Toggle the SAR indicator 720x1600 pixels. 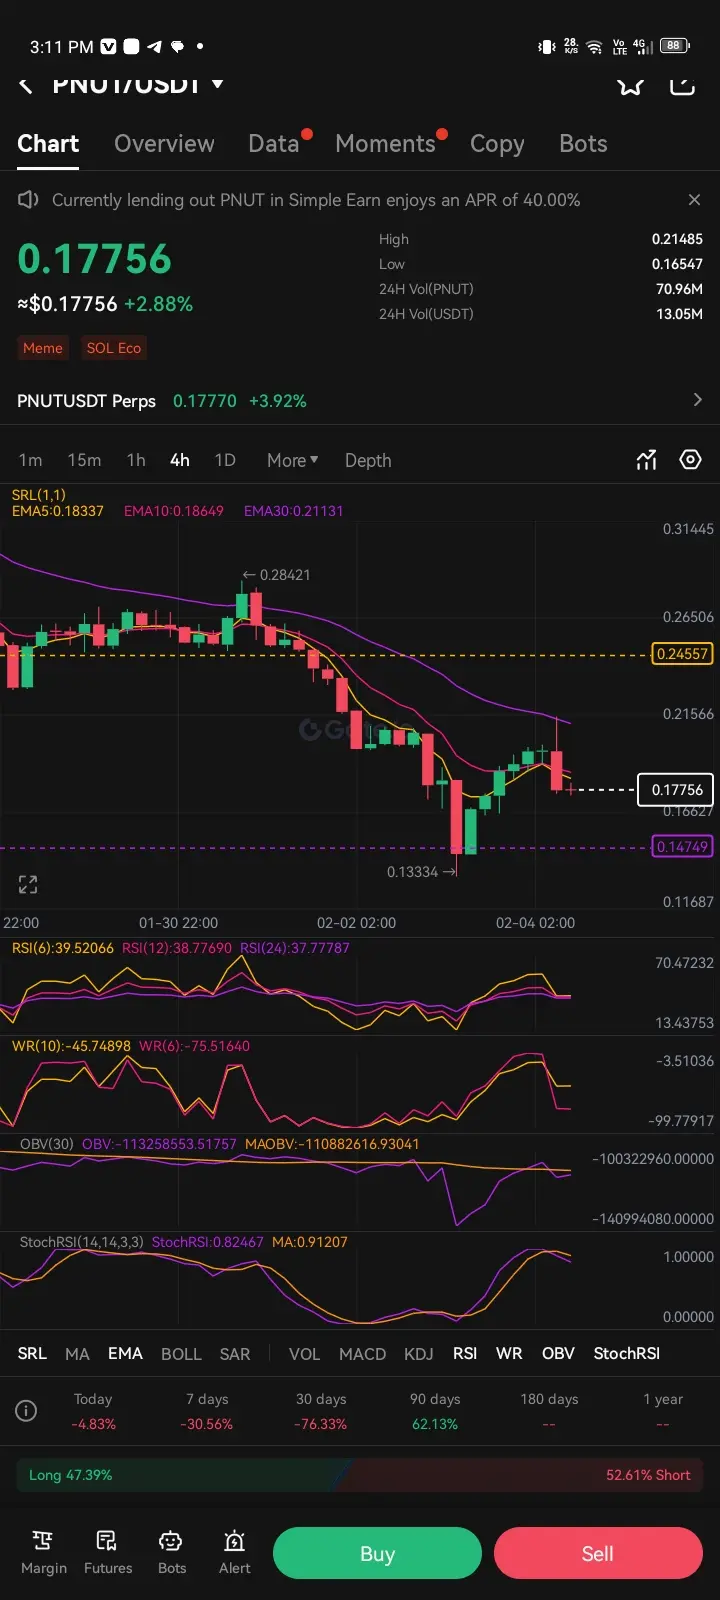tap(235, 1353)
